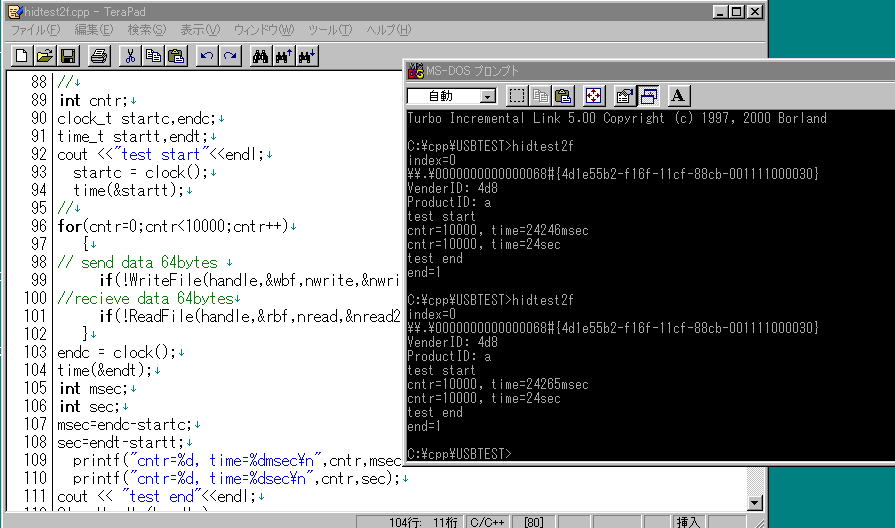Viewport: 895px width, 528px height.
Task: Click the MS-DOS prompt title bar icon
Action: pyautogui.click(x=416, y=71)
